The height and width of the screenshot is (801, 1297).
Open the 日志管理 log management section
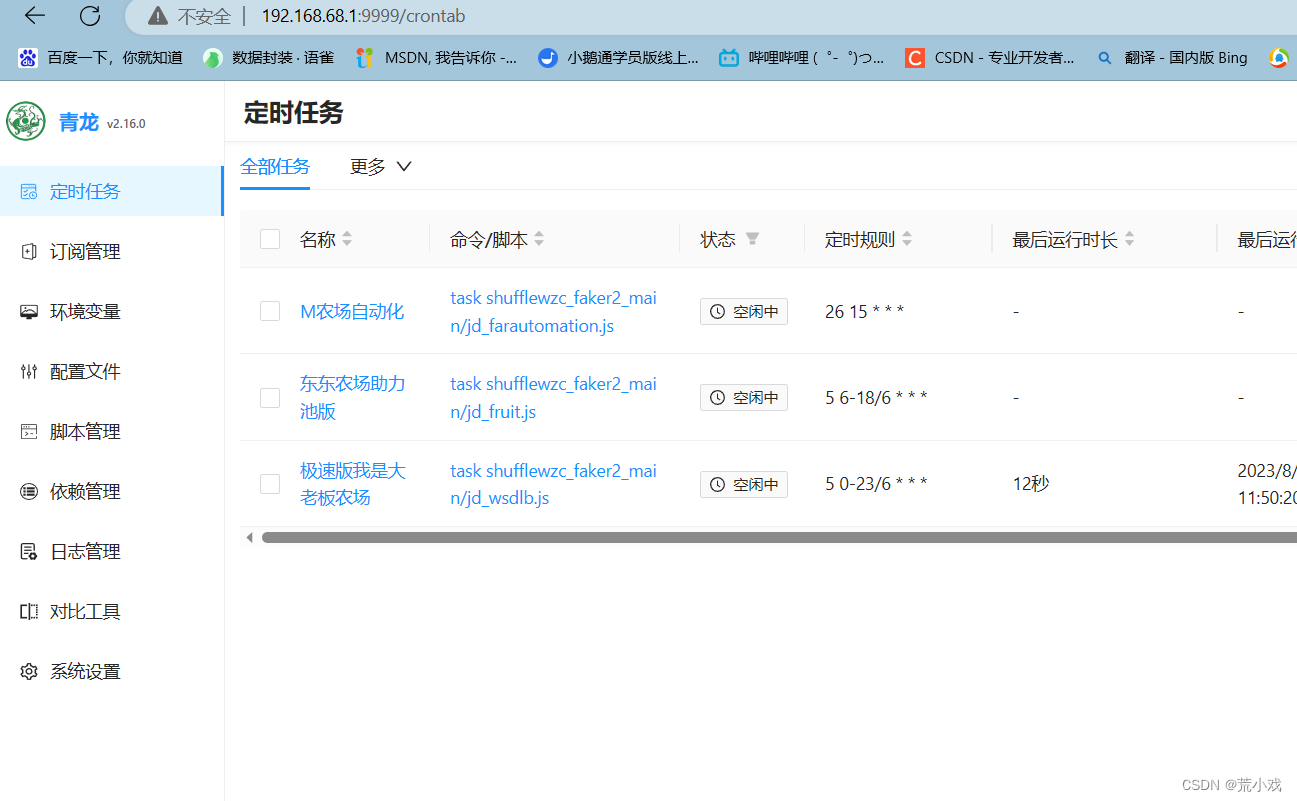[x=85, y=551]
